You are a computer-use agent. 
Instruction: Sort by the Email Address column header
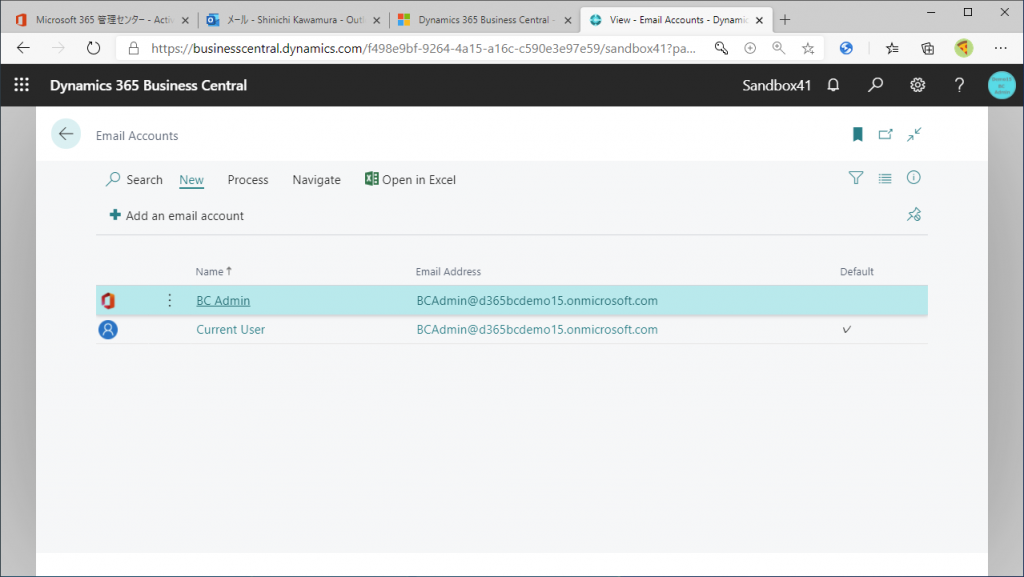(448, 272)
